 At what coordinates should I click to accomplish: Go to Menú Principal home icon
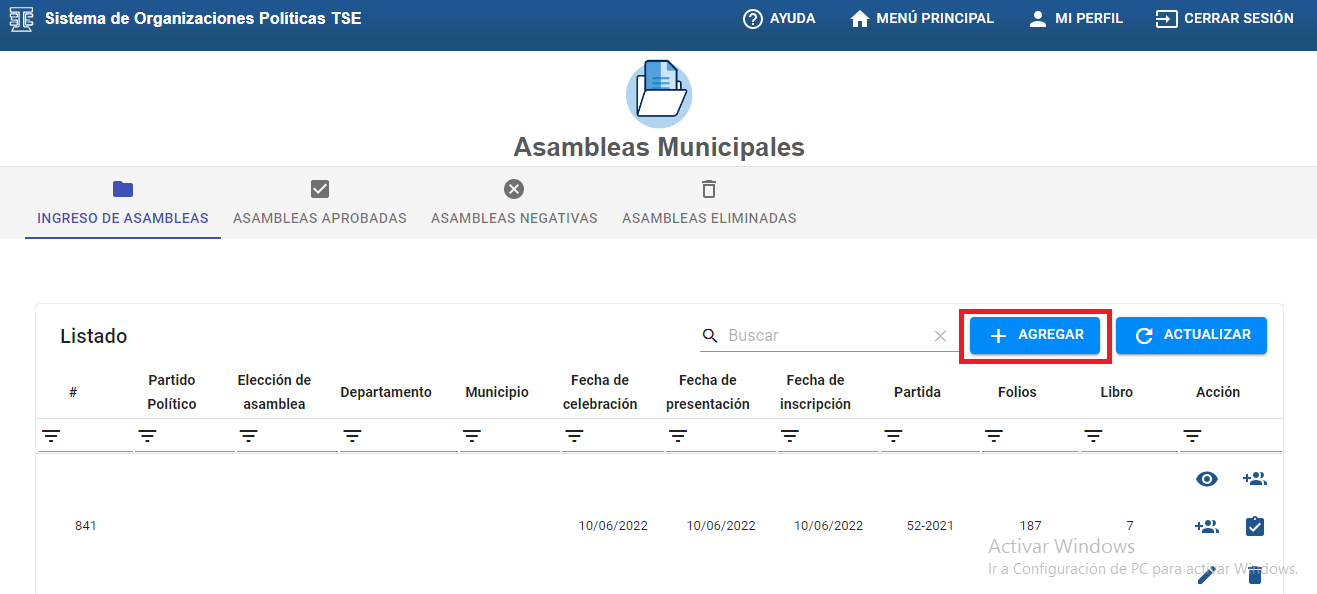coord(860,19)
